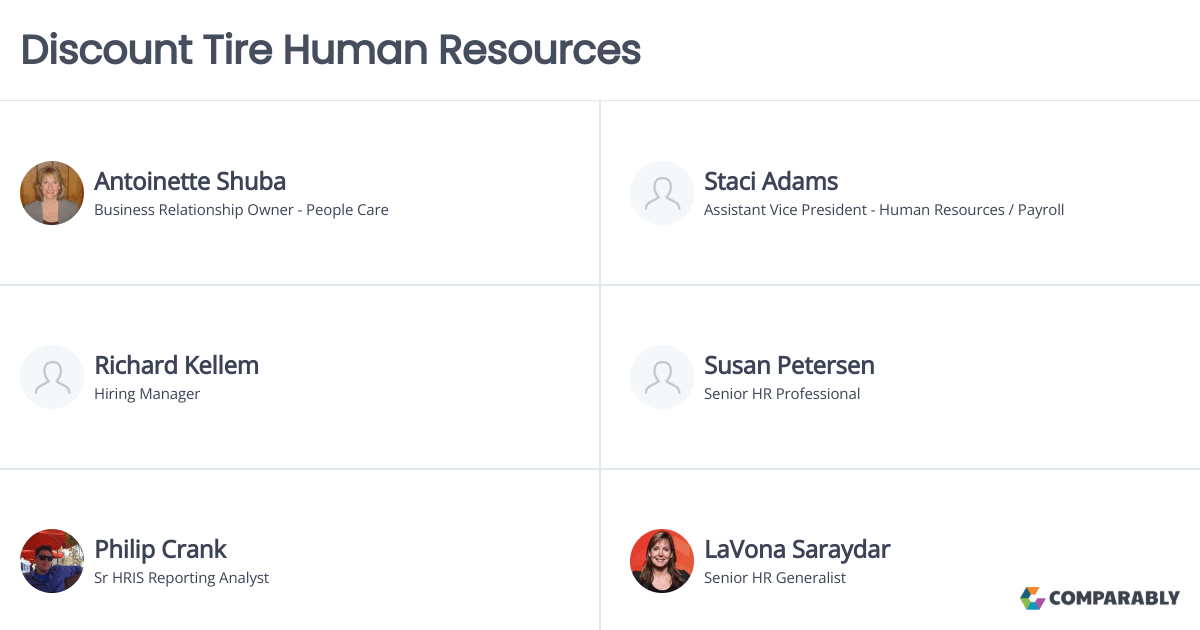Select the Susan Petersen name
The width and height of the screenshot is (1200, 630).
coord(789,365)
